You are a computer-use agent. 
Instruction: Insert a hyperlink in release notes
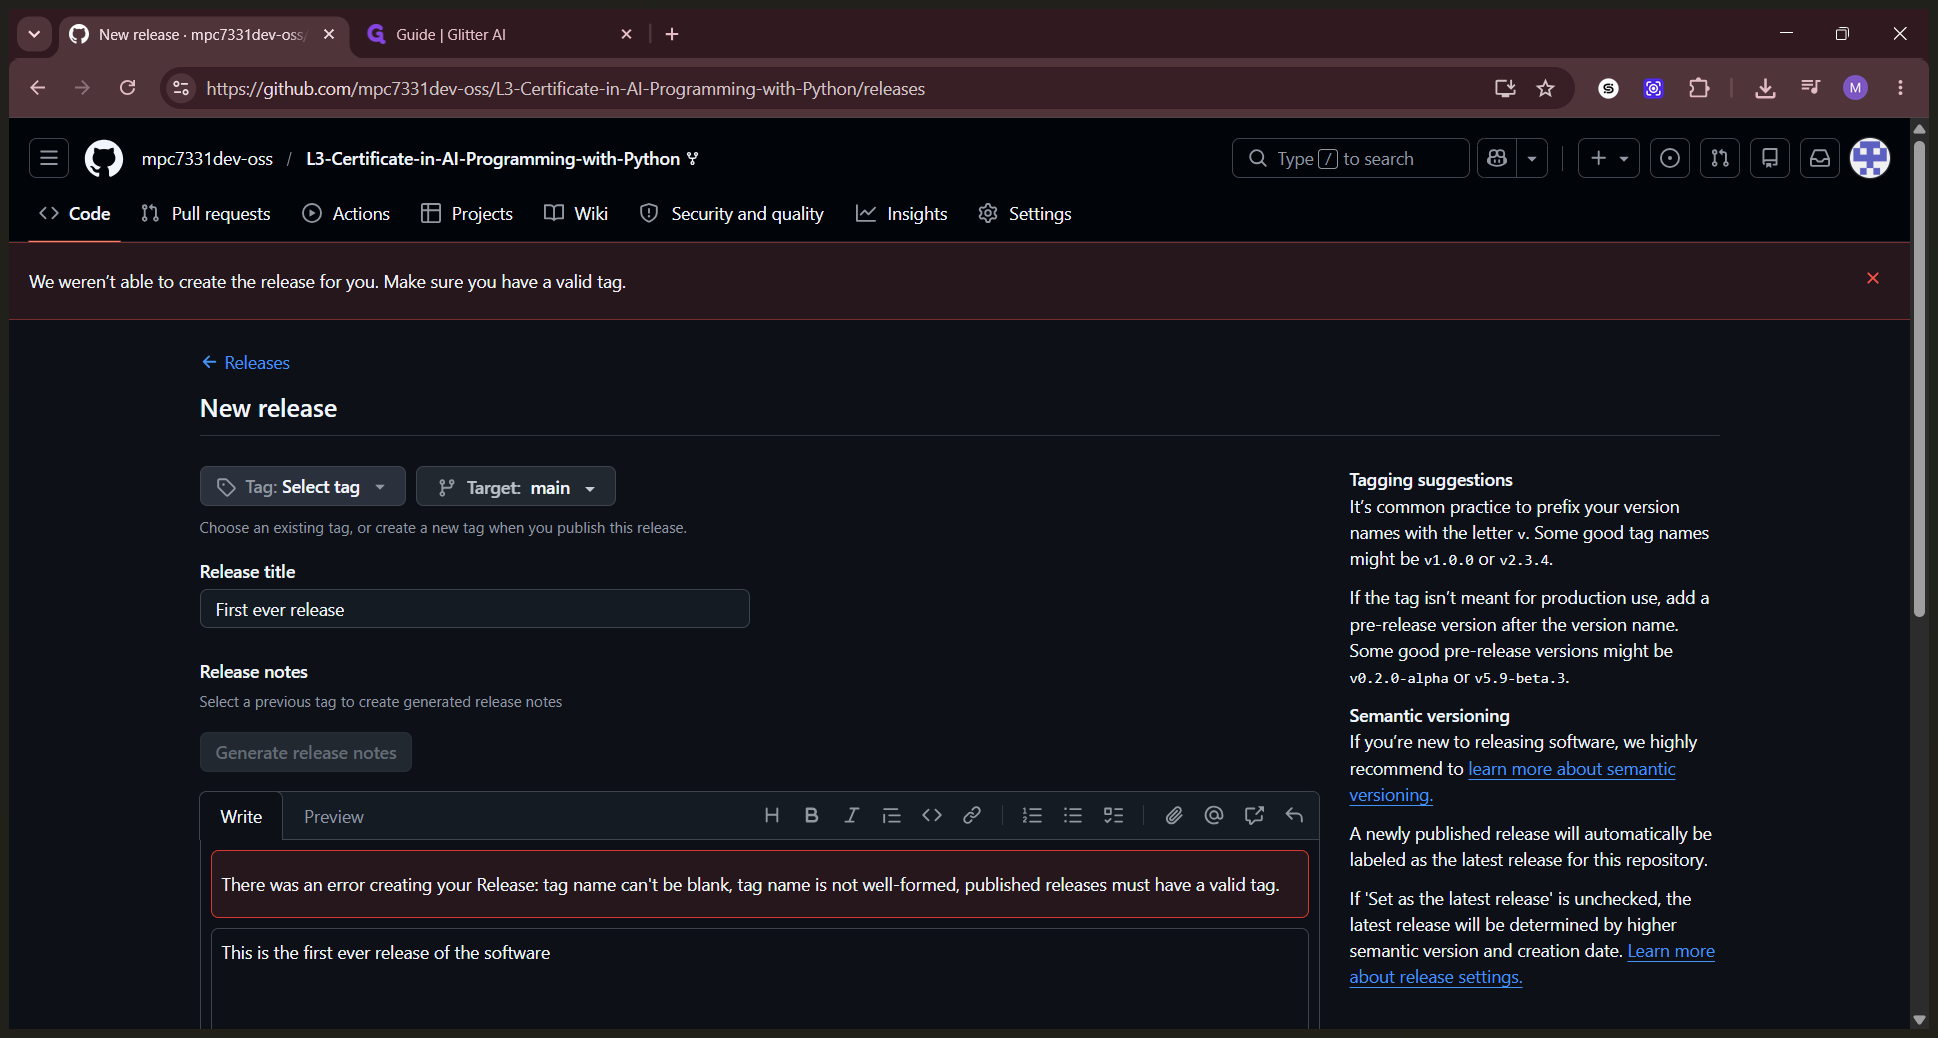pyautogui.click(x=971, y=815)
